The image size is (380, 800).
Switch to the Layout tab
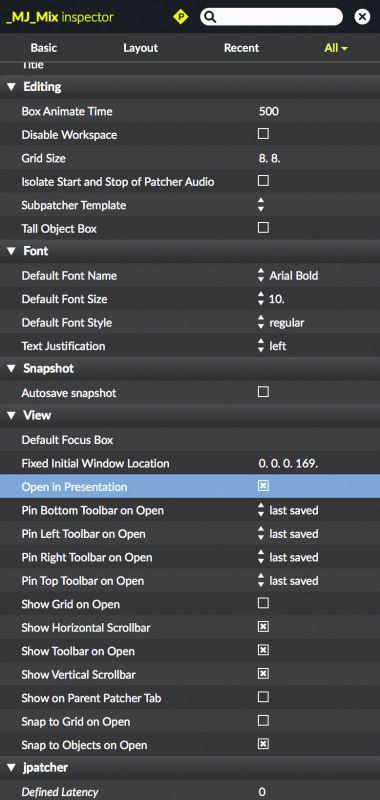point(140,48)
